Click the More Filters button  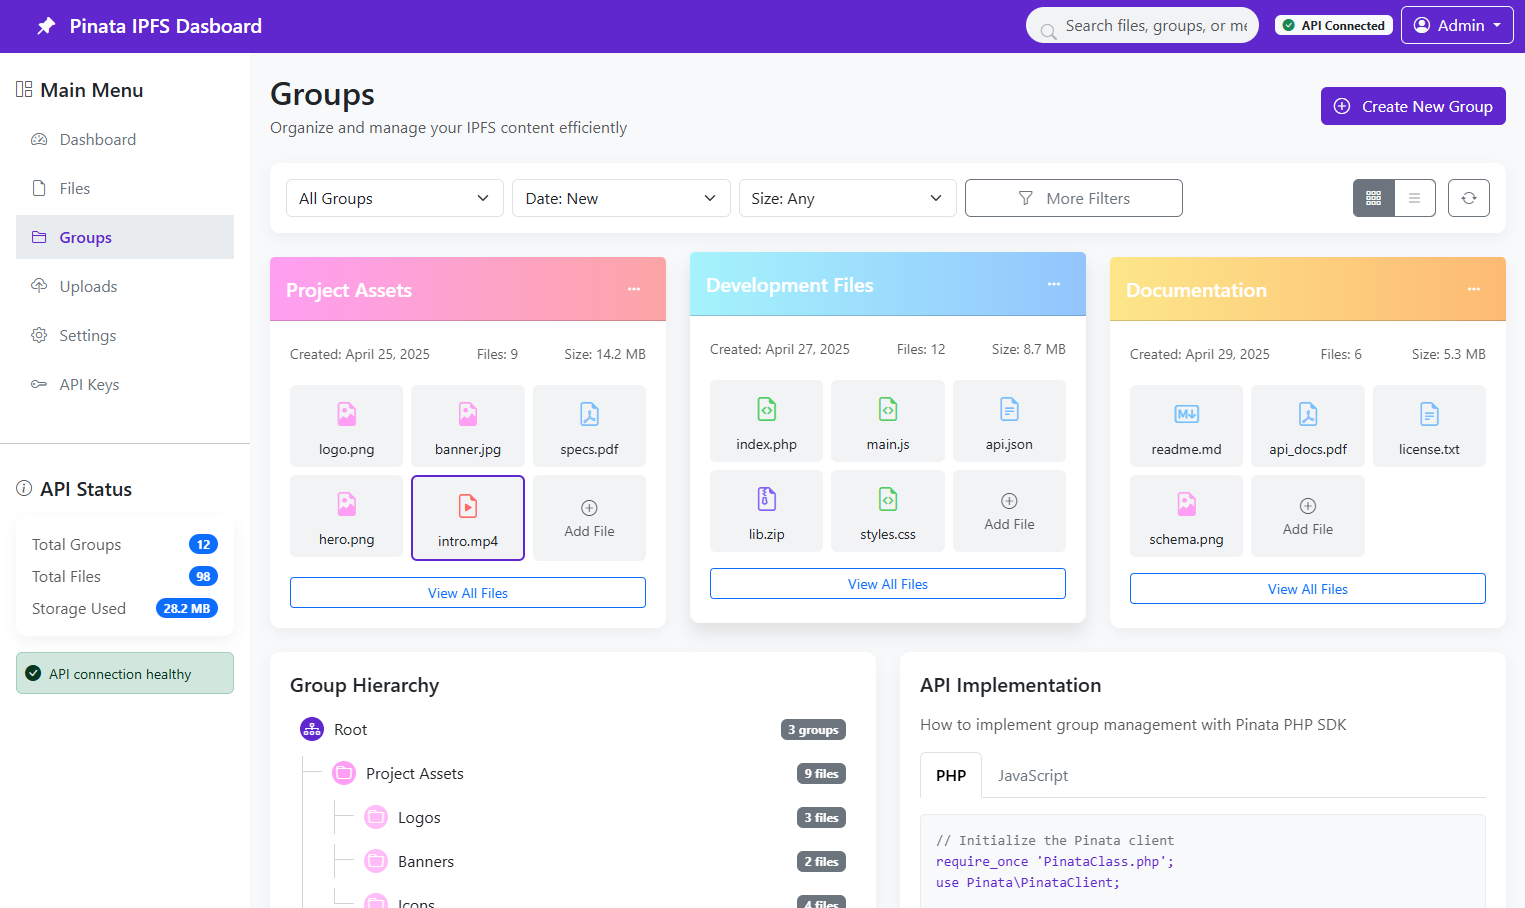coord(1074,198)
